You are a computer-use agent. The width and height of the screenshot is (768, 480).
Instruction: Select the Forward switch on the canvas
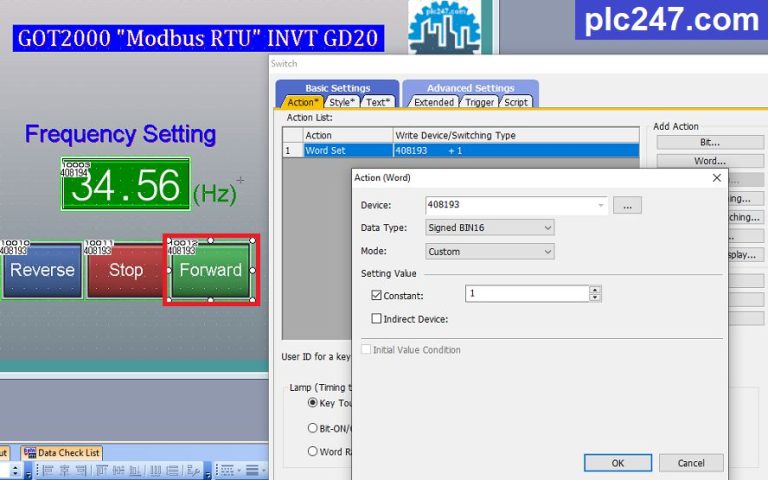tap(211, 270)
